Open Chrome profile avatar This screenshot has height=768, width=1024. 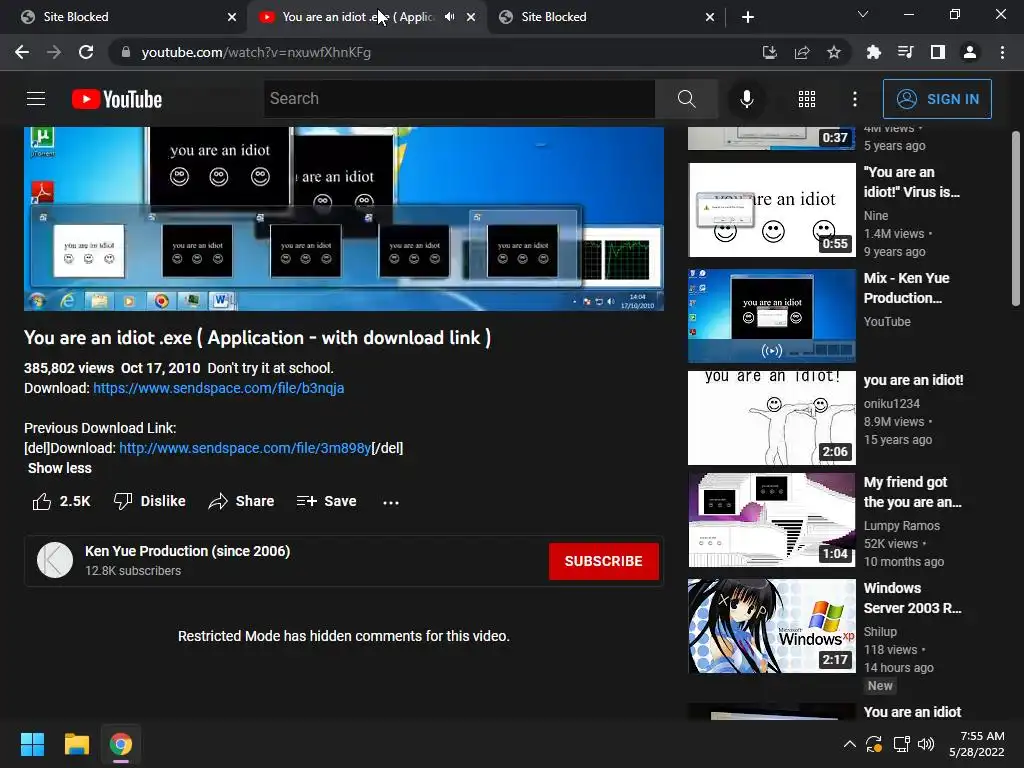[970, 52]
